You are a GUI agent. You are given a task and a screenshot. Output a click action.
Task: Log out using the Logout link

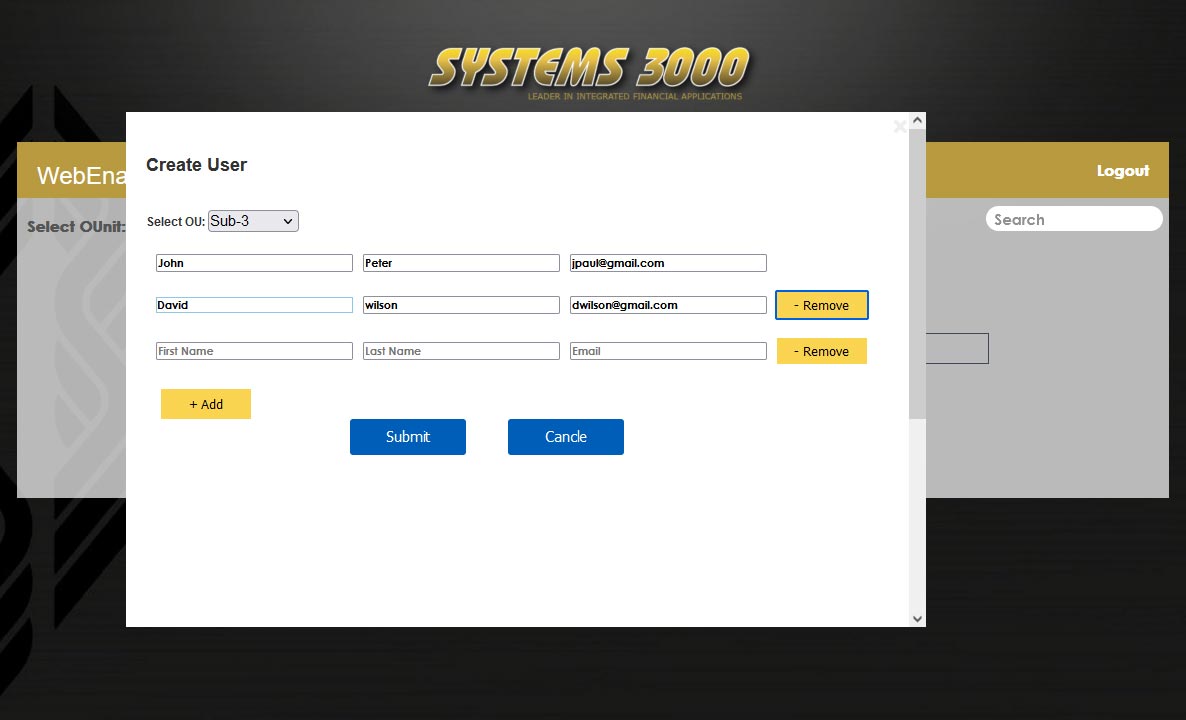point(1122,171)
